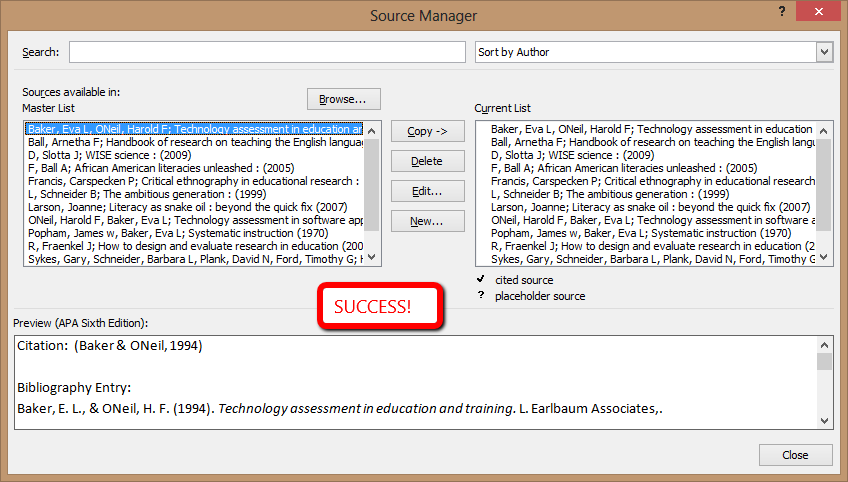Click Current List scroll up arrow
This screenshot has width=848, height=482.
(x=824, y=131)
